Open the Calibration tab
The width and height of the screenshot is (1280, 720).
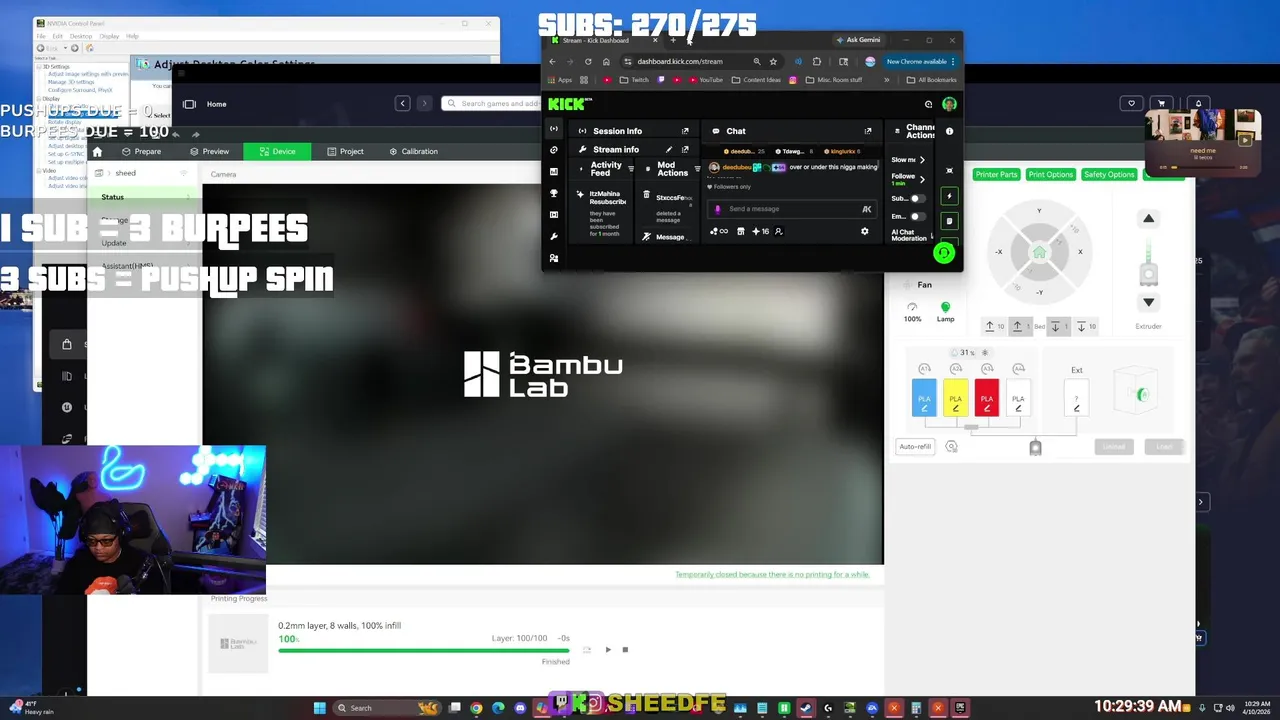[413, 151]
